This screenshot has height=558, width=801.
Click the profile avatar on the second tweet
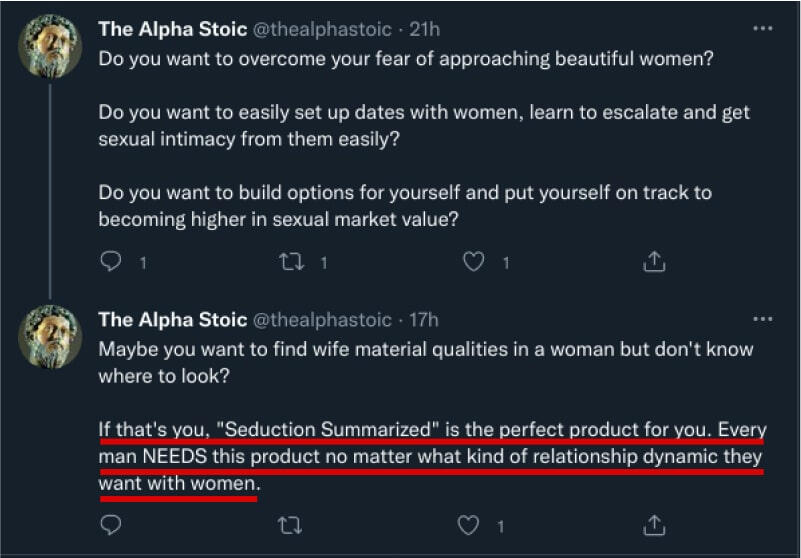[x=50, y=337]
